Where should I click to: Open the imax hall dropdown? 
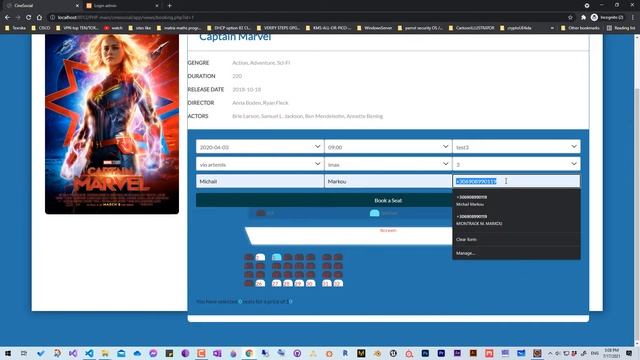click(x=388, y=164)
